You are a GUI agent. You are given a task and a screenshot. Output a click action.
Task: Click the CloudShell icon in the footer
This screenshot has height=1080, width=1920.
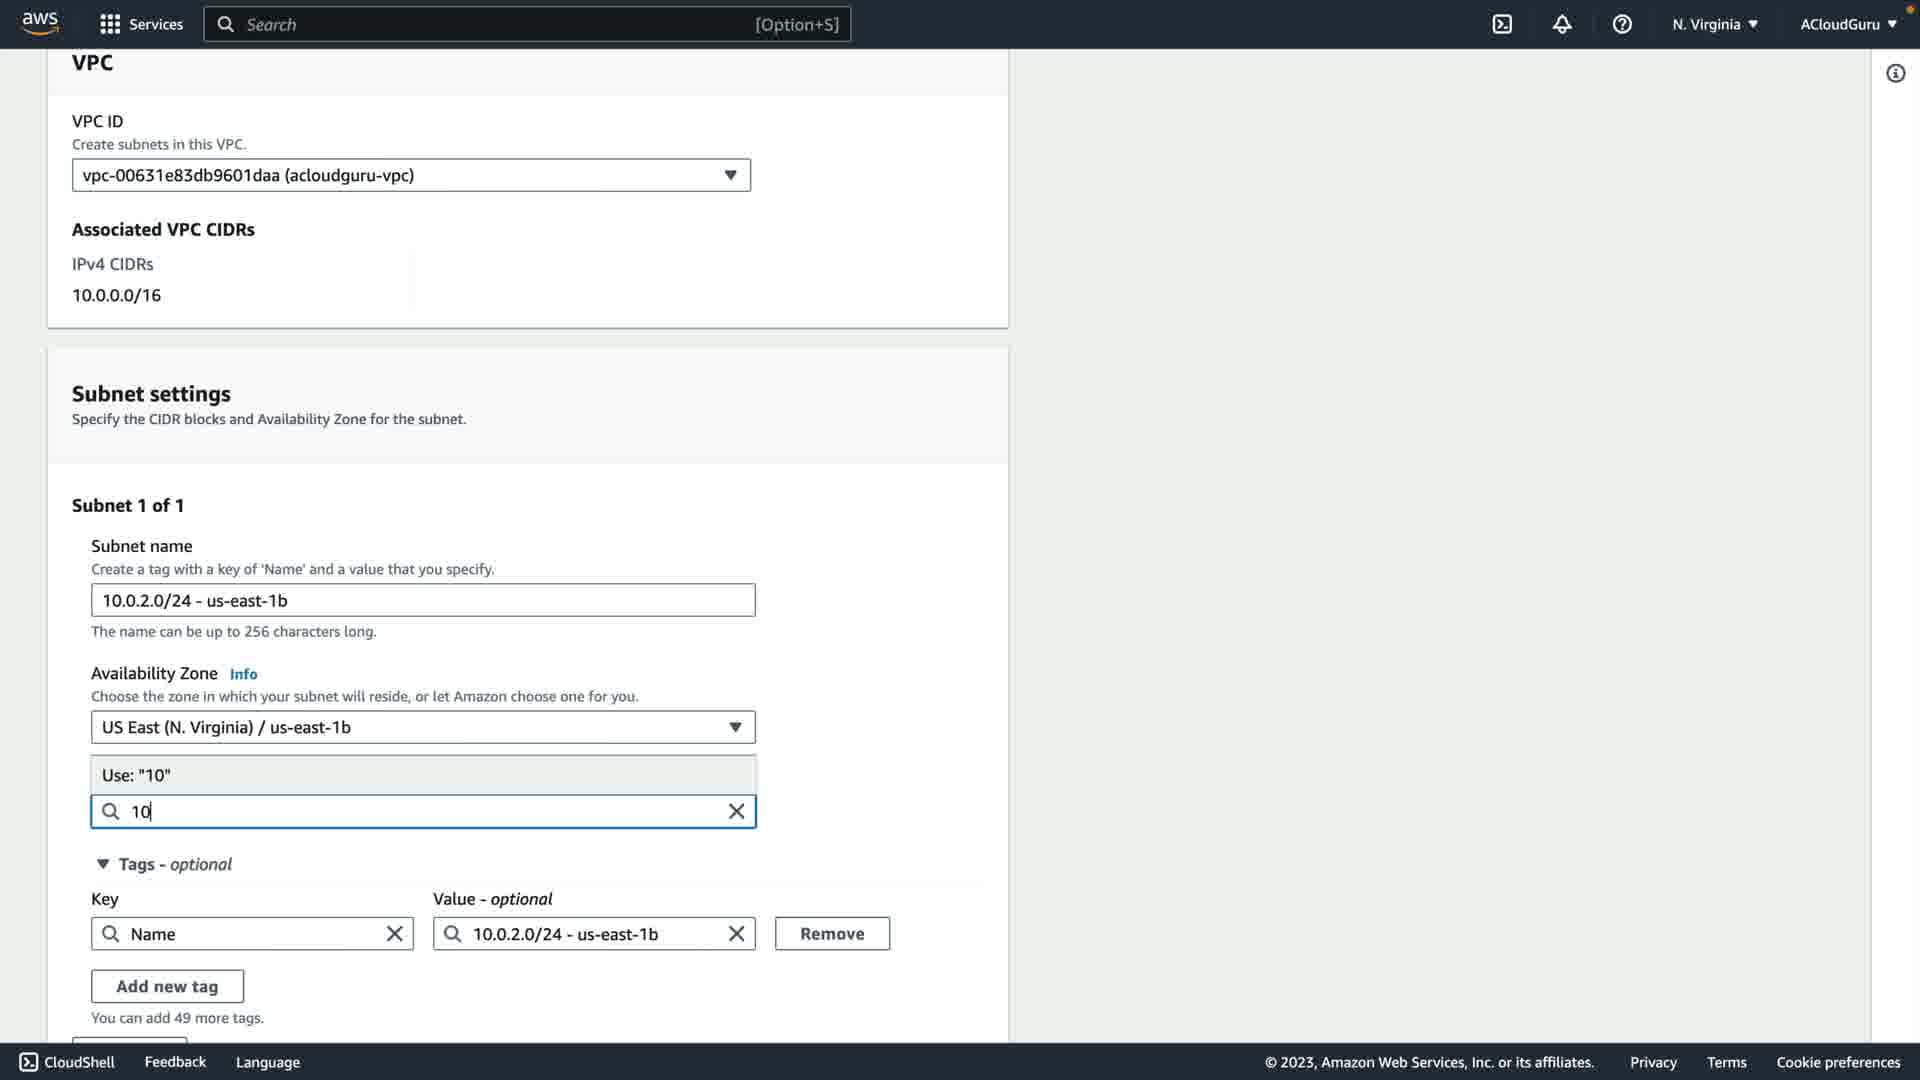coord(29,1062)
